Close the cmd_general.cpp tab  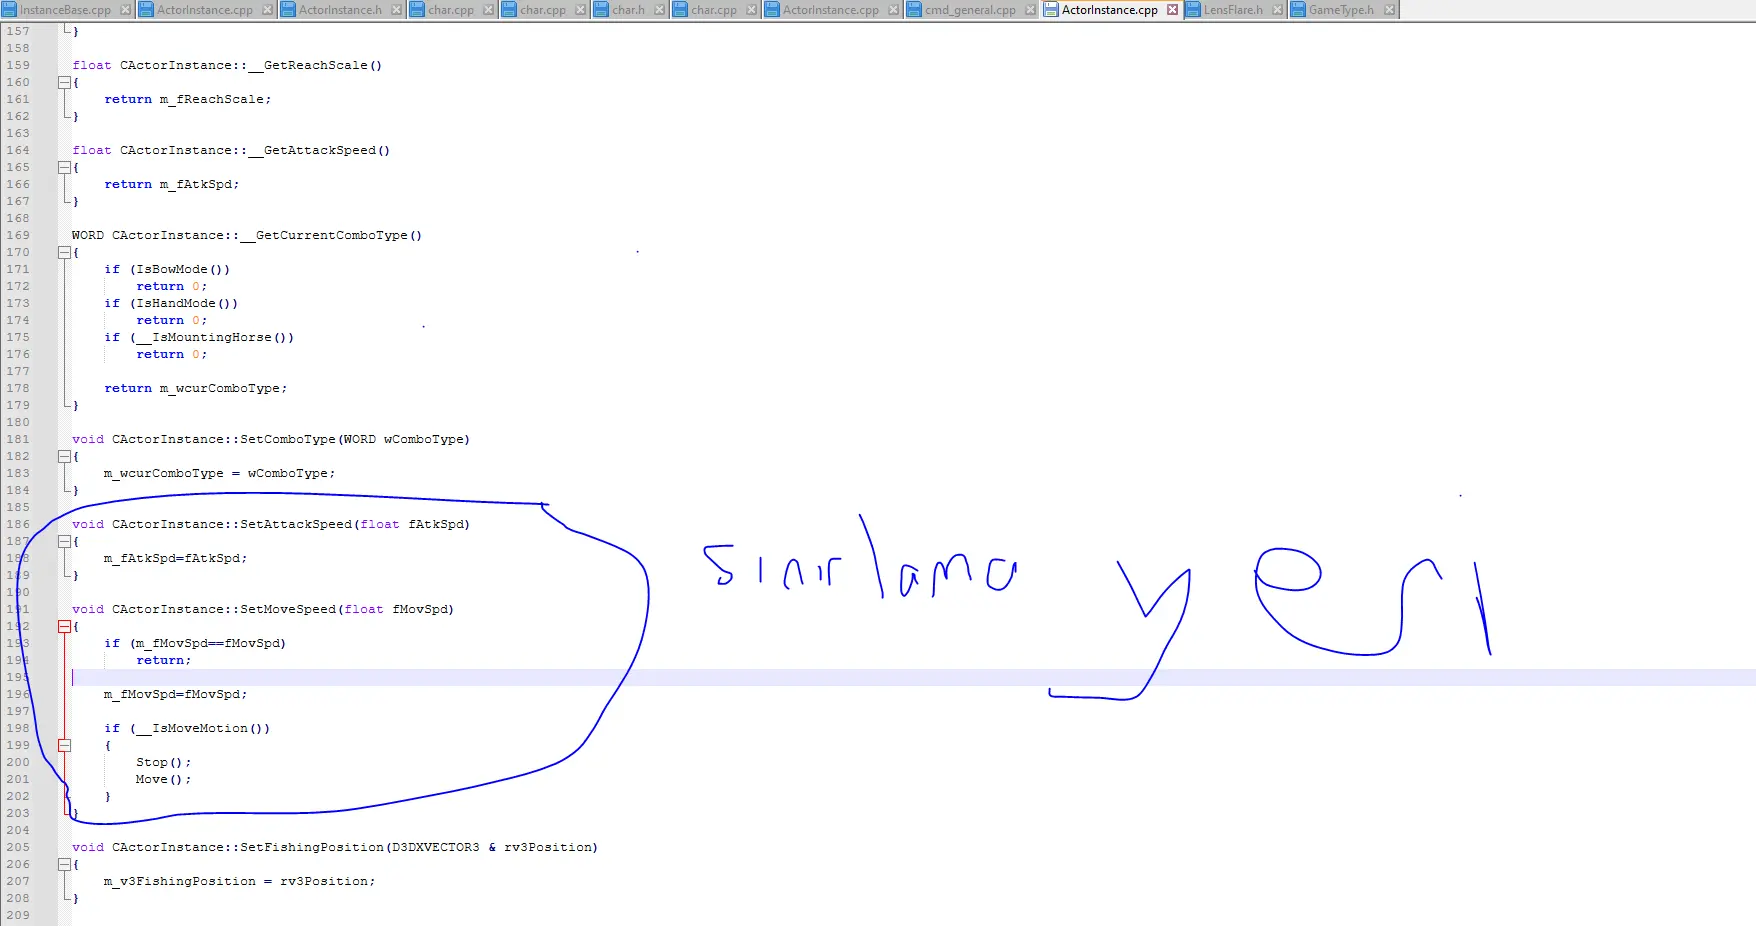[x=1030, y=10]
